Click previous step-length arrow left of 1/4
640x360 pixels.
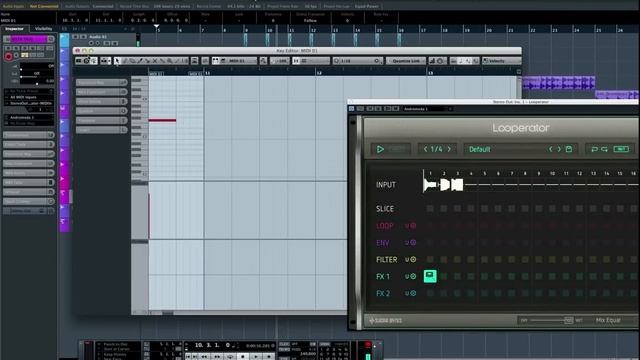pos(425,149)
